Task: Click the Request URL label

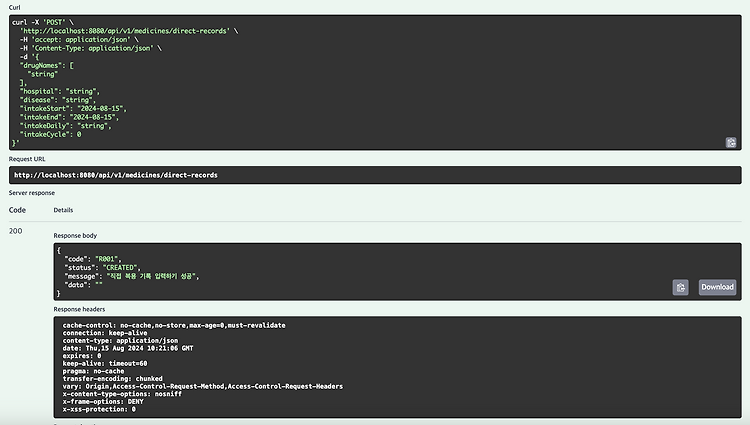Action: tap(27, 159)
